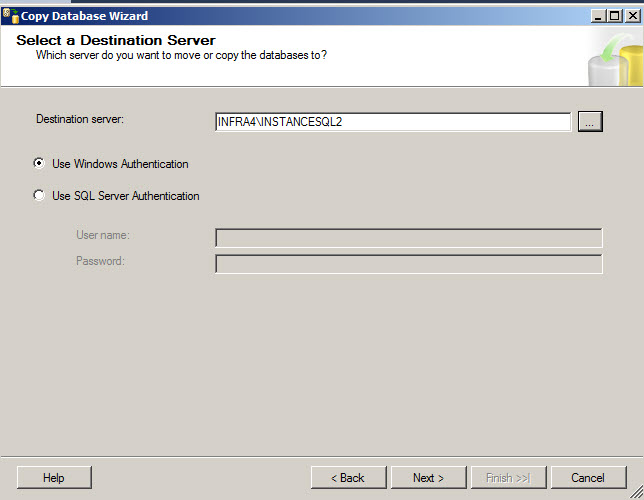Maximize the wizard window

(615, 16)
